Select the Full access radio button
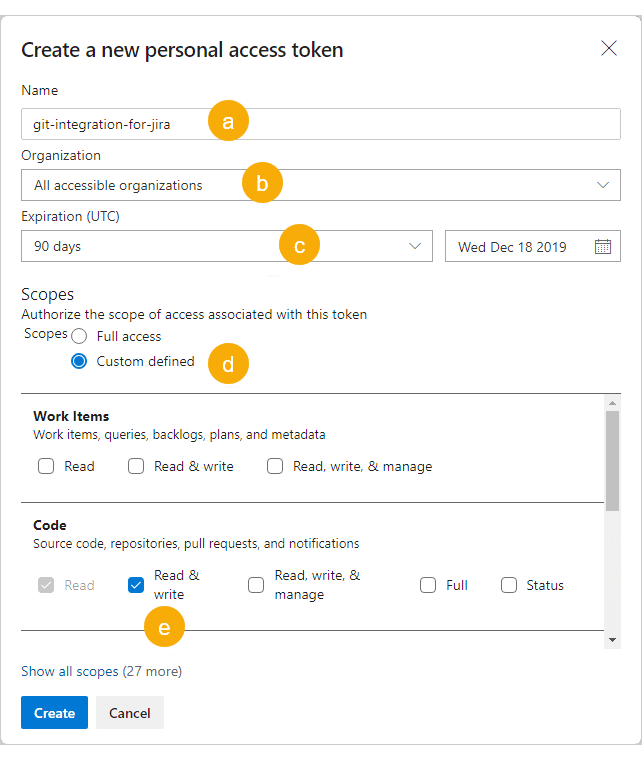 pos(79,337)
